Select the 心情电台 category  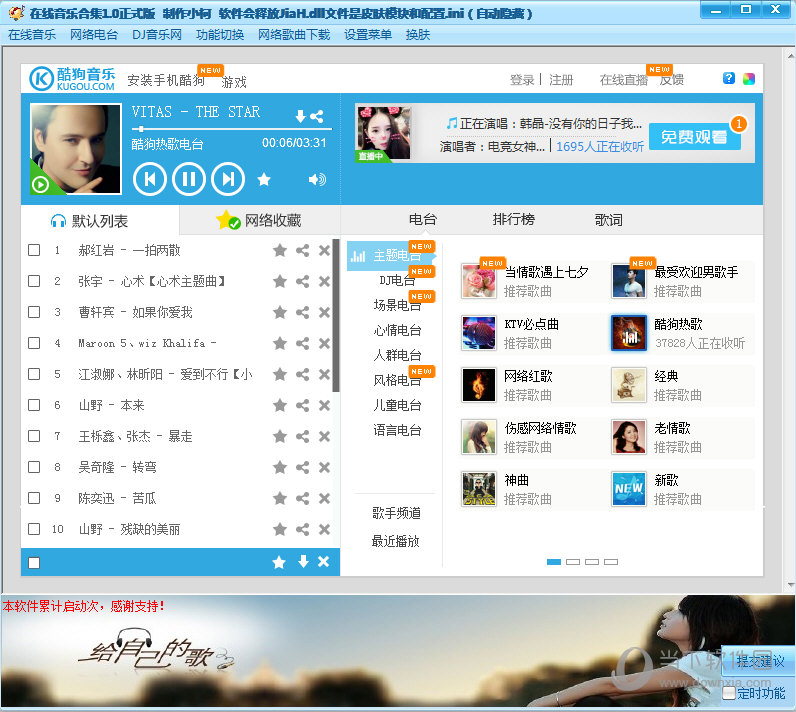click(397, 330)
